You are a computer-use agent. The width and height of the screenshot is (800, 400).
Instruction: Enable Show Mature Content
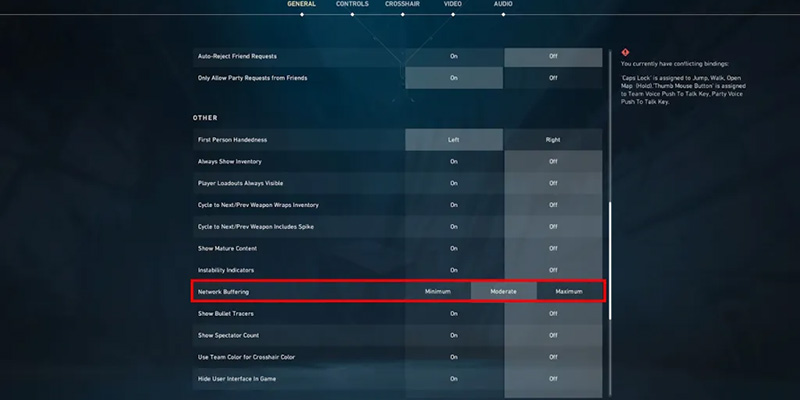point(454,248)
